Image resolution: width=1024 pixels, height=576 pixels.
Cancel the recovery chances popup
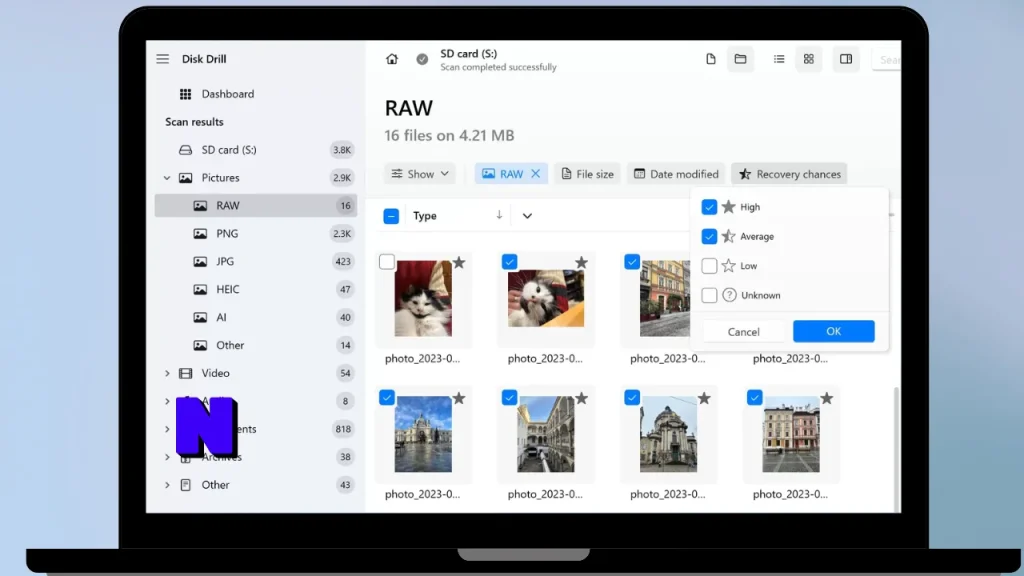[x=743, y=331]
